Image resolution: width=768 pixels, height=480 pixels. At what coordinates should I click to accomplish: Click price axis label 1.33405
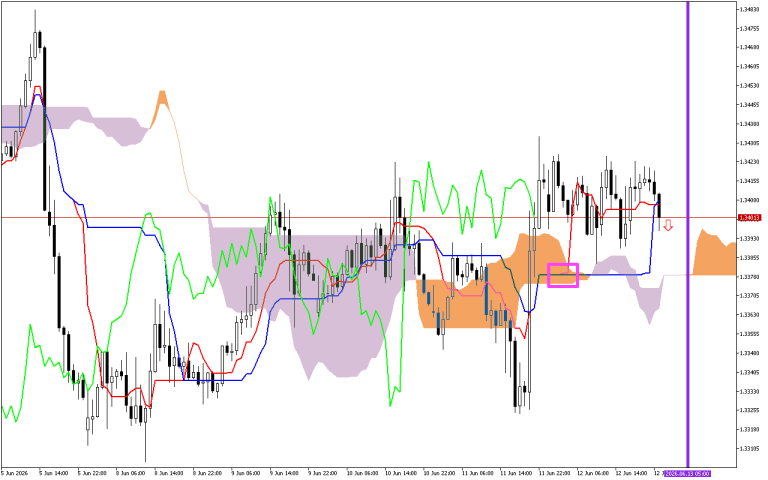749,372
